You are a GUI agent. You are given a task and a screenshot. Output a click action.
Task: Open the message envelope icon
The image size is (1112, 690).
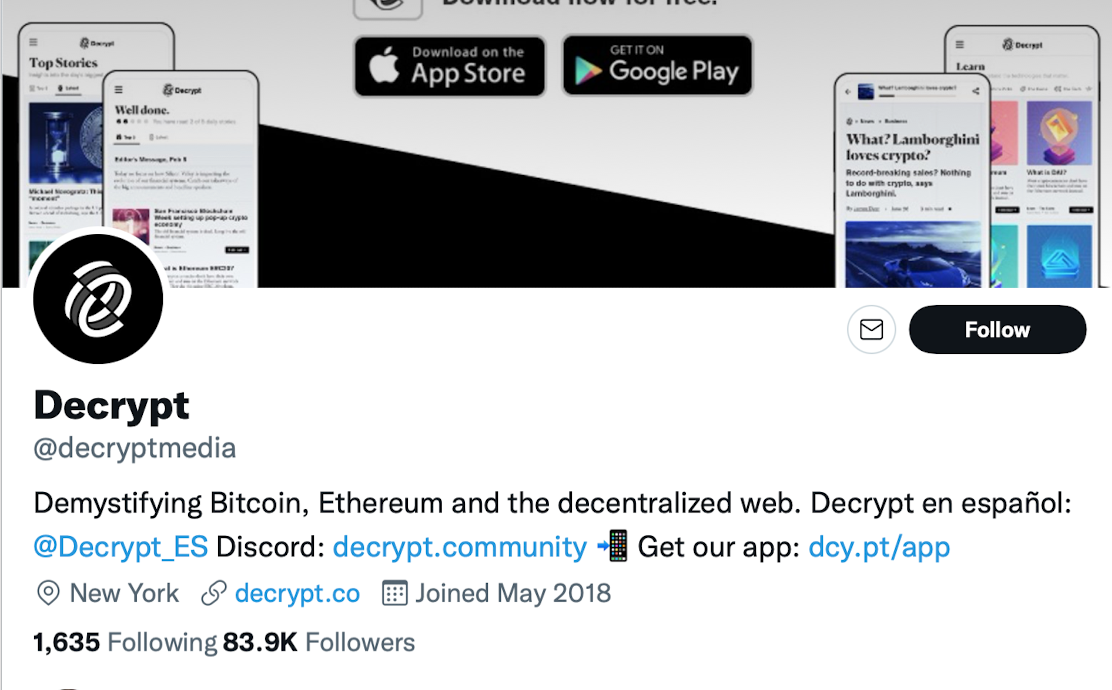coord(870,330)
